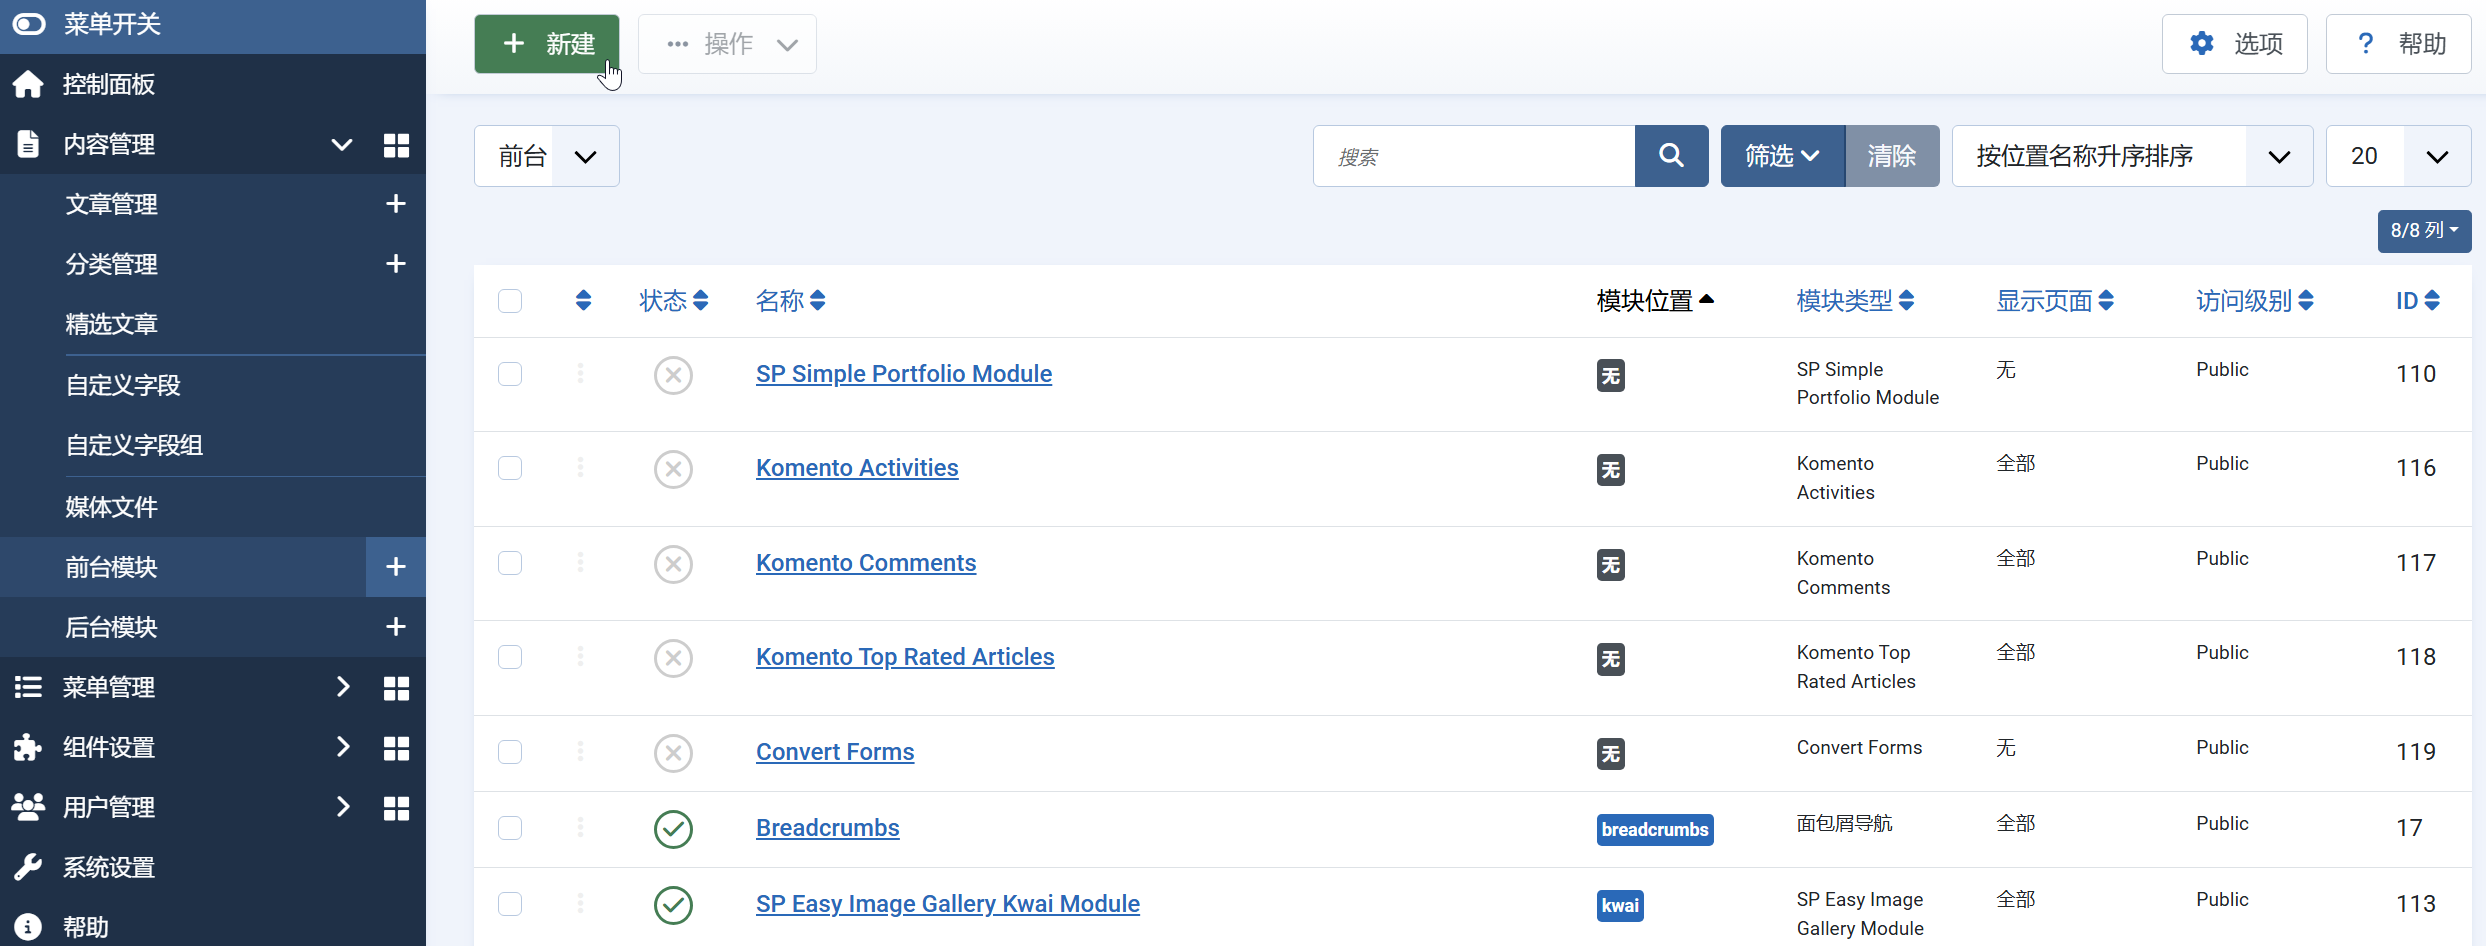This screenshot has height=946, width=2486.
Task: Open the 8/8 列 columns dropdown
Action: (2423, 231)
